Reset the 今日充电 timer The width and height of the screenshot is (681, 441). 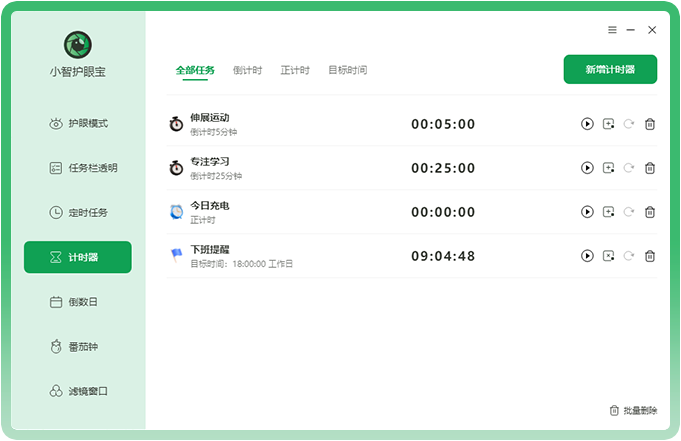(x=629, y=212)
